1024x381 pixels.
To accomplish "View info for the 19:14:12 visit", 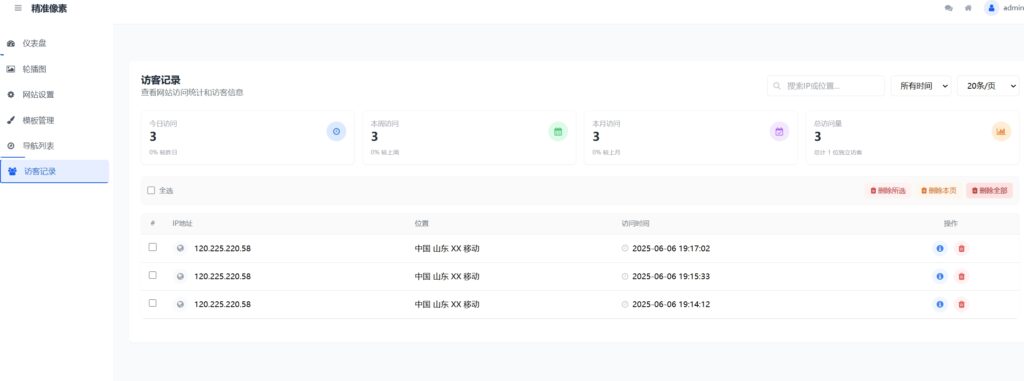I will [x=940, y=304].
